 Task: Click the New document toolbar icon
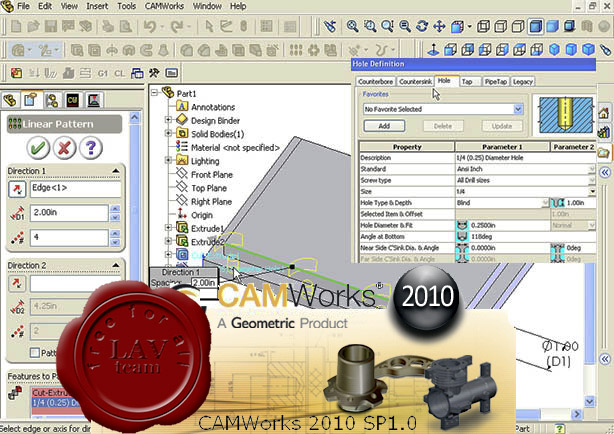pyautogui.click(x=16, y=26)
